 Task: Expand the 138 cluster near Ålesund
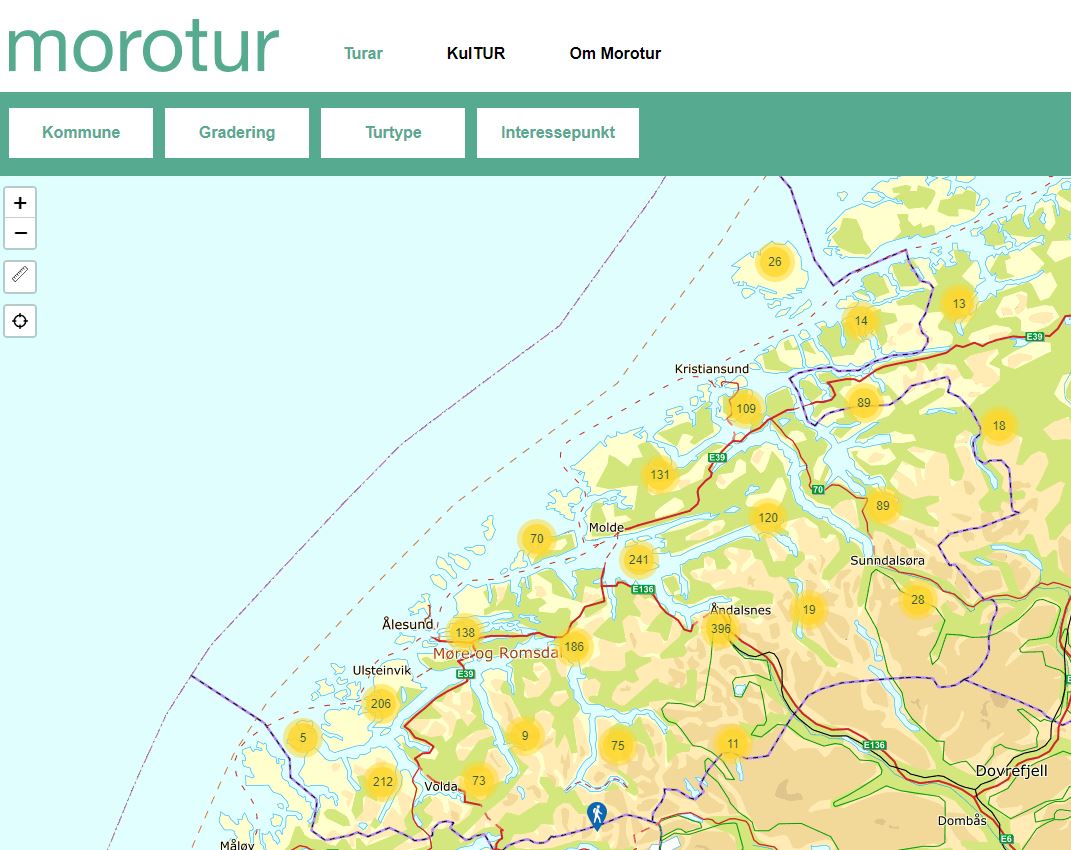pos(465,633)
